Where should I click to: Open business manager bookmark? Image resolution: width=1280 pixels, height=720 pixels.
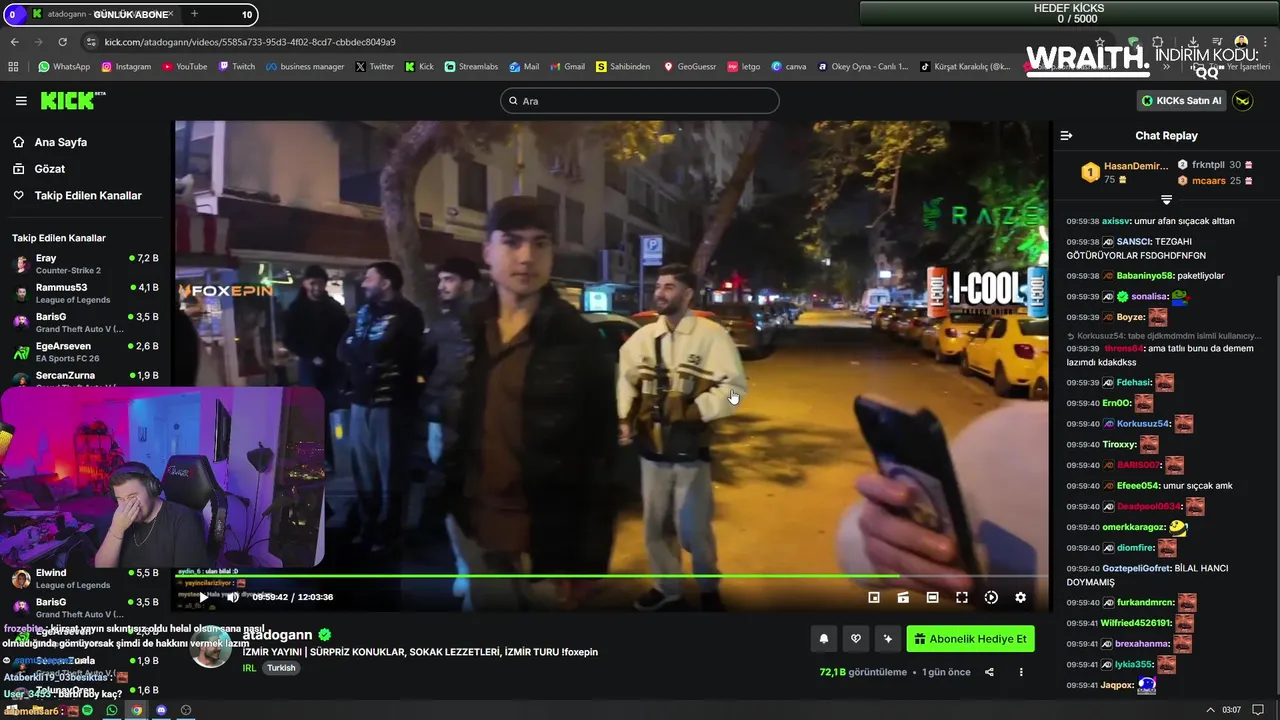pos(304,67)
